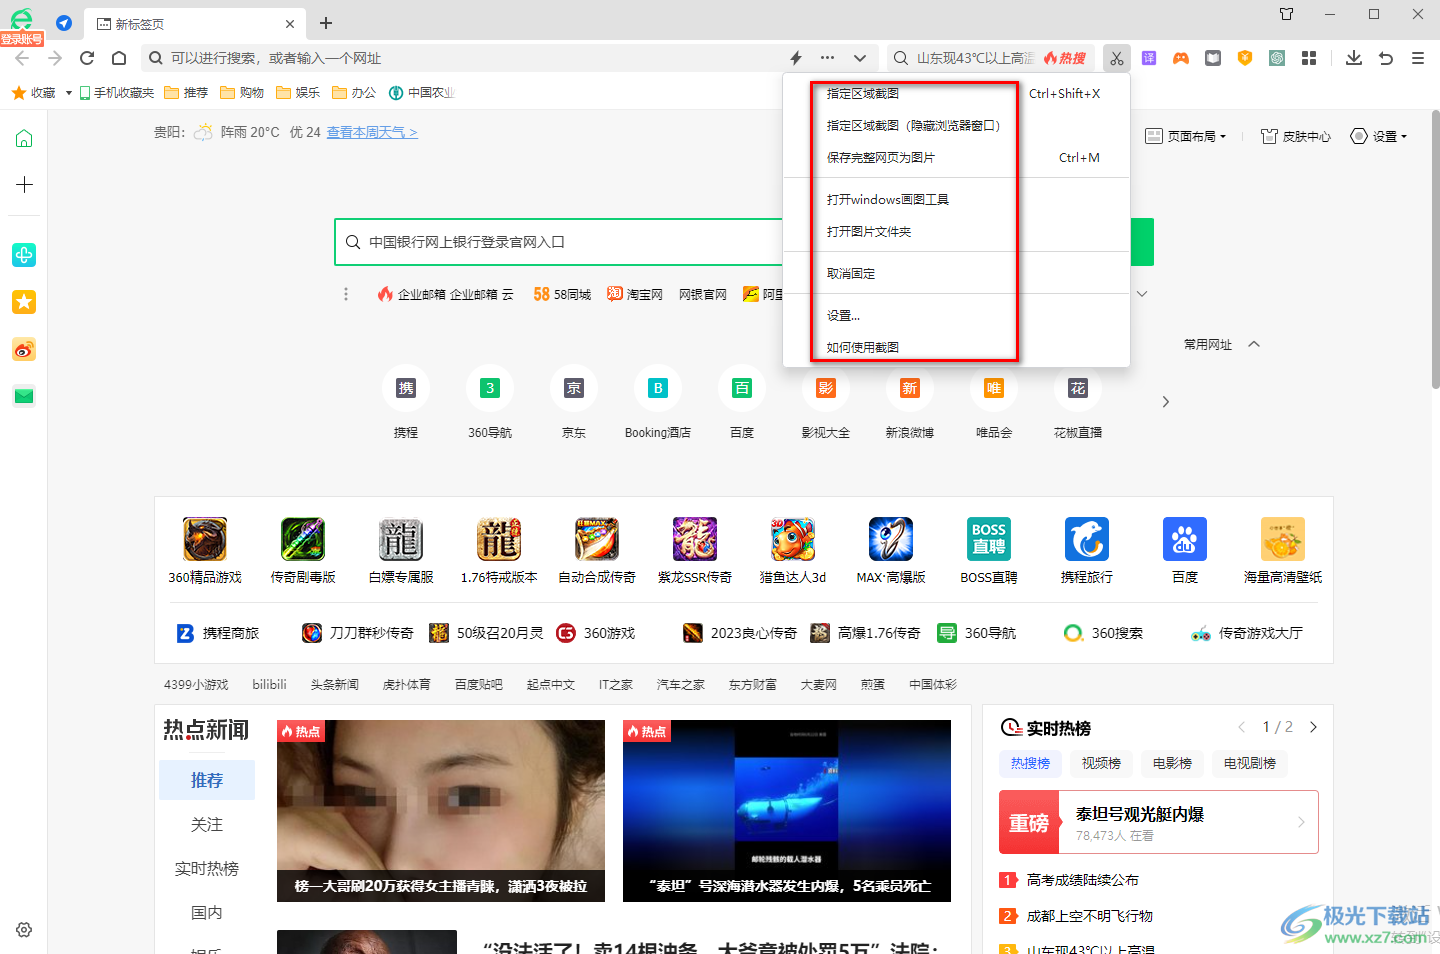
Task: Open the hamburger main menu icon
Action: pyautogui.click(x=1418, y=58)
